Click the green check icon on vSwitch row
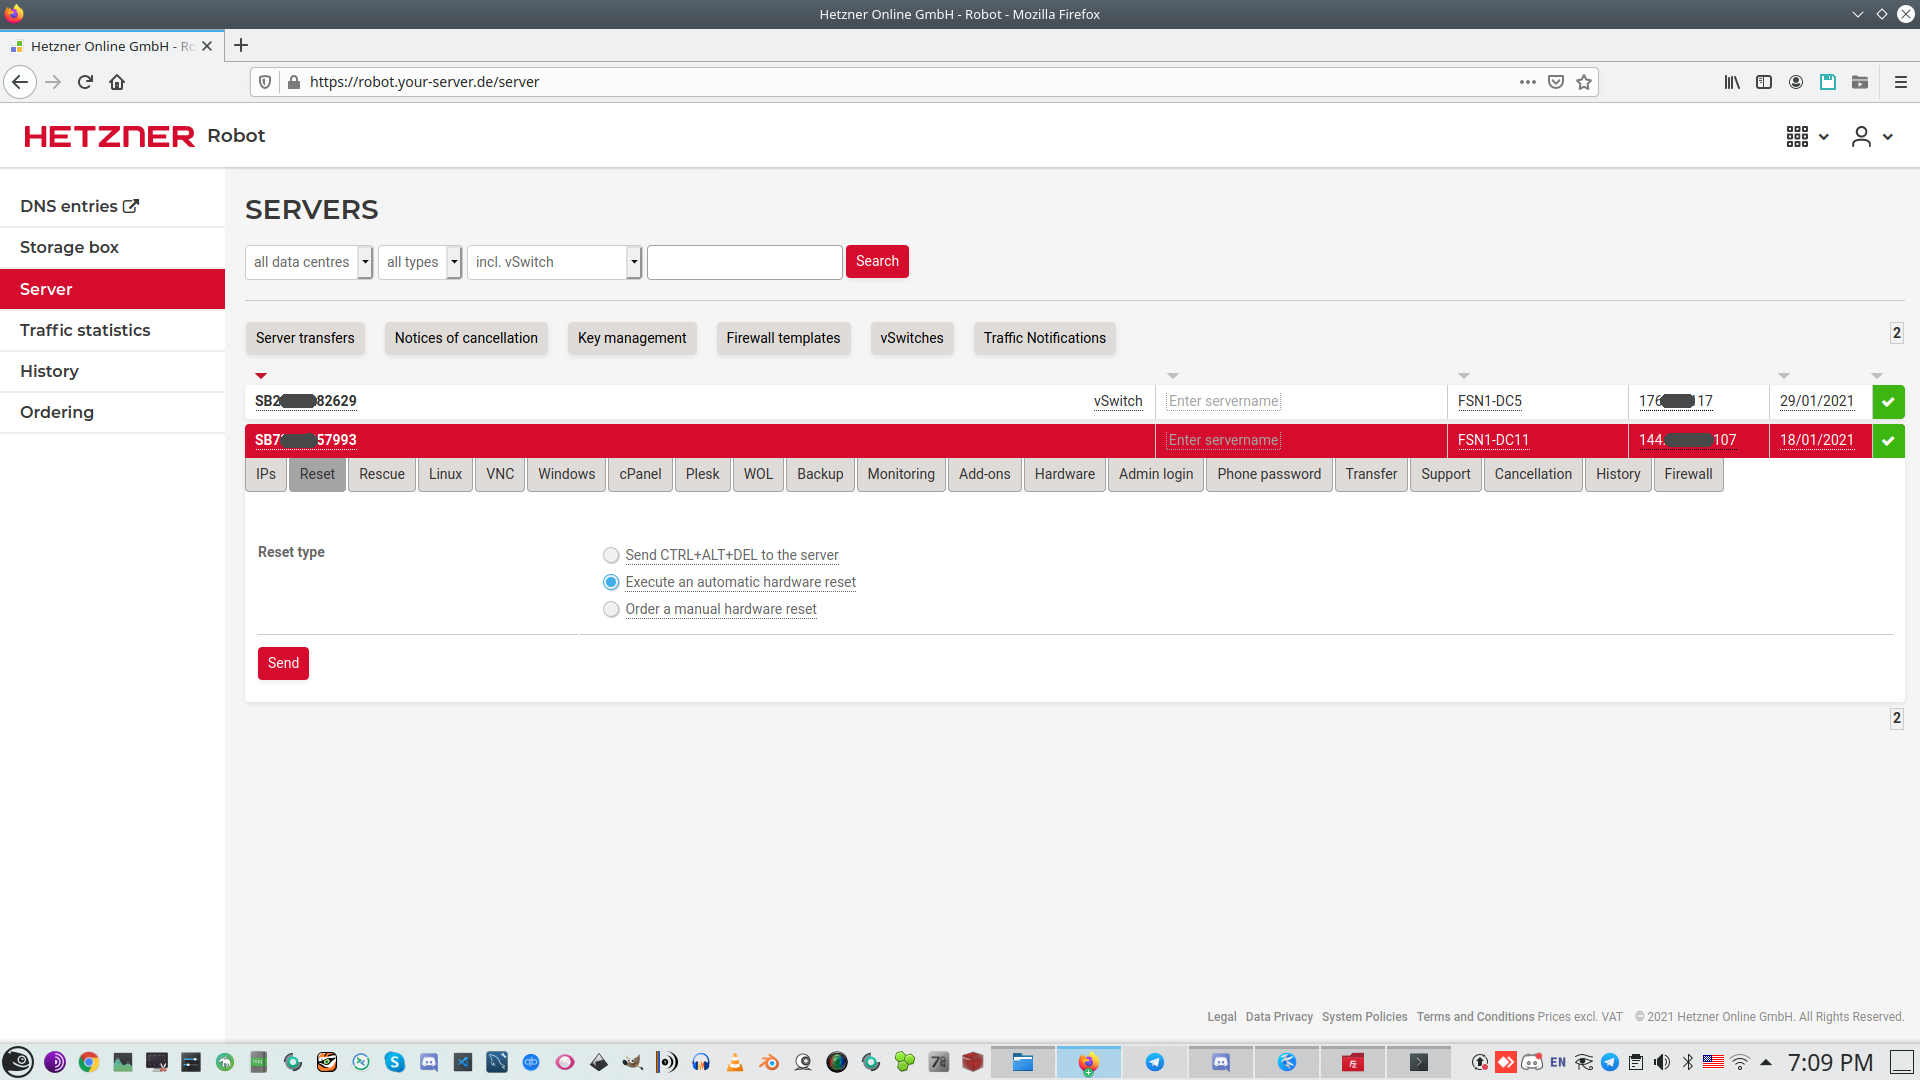The image size is (1920, 1080). click(x=1888, y=402)
